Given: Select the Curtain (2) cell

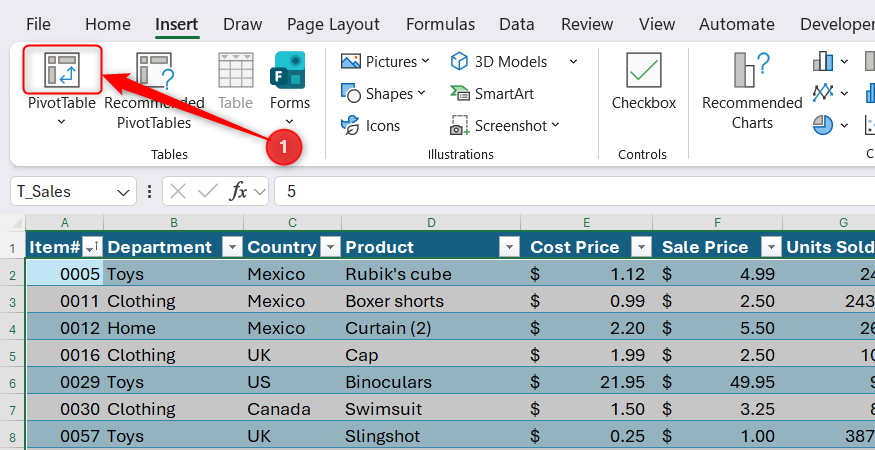Looking at the screenshot, I should tap(431, 328).
